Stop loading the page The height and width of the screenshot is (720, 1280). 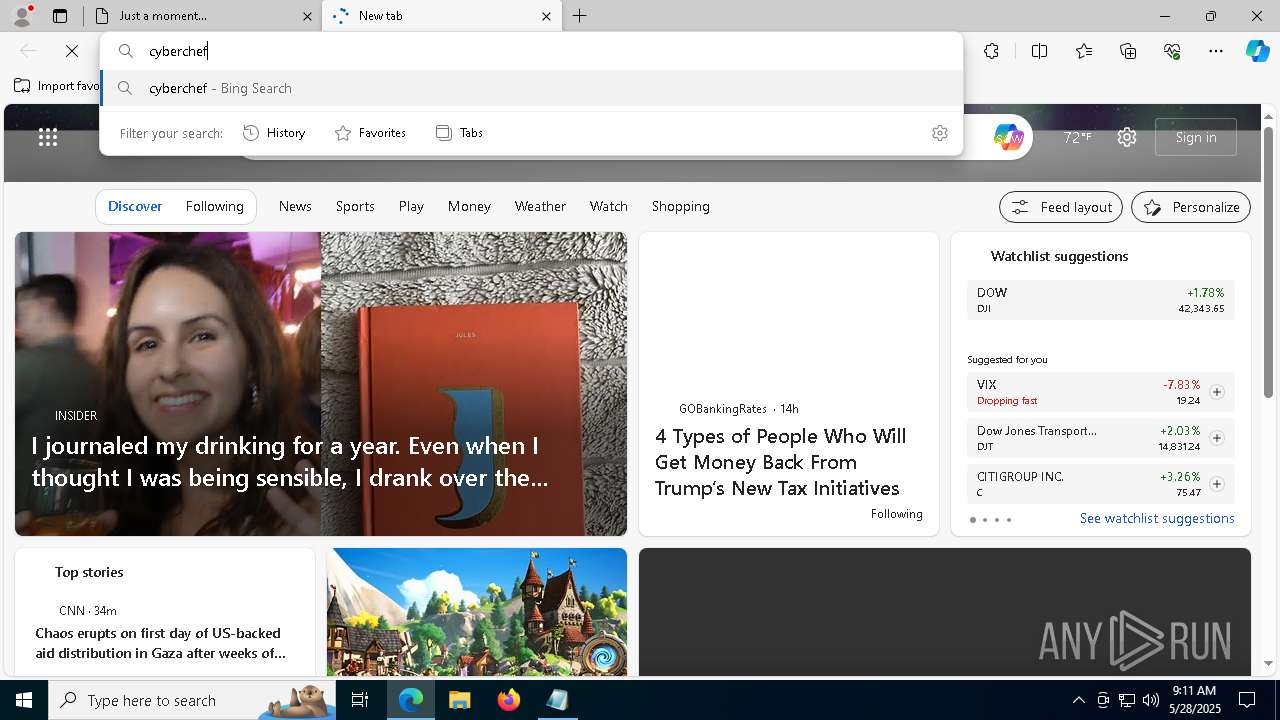[x=72, y=51]
